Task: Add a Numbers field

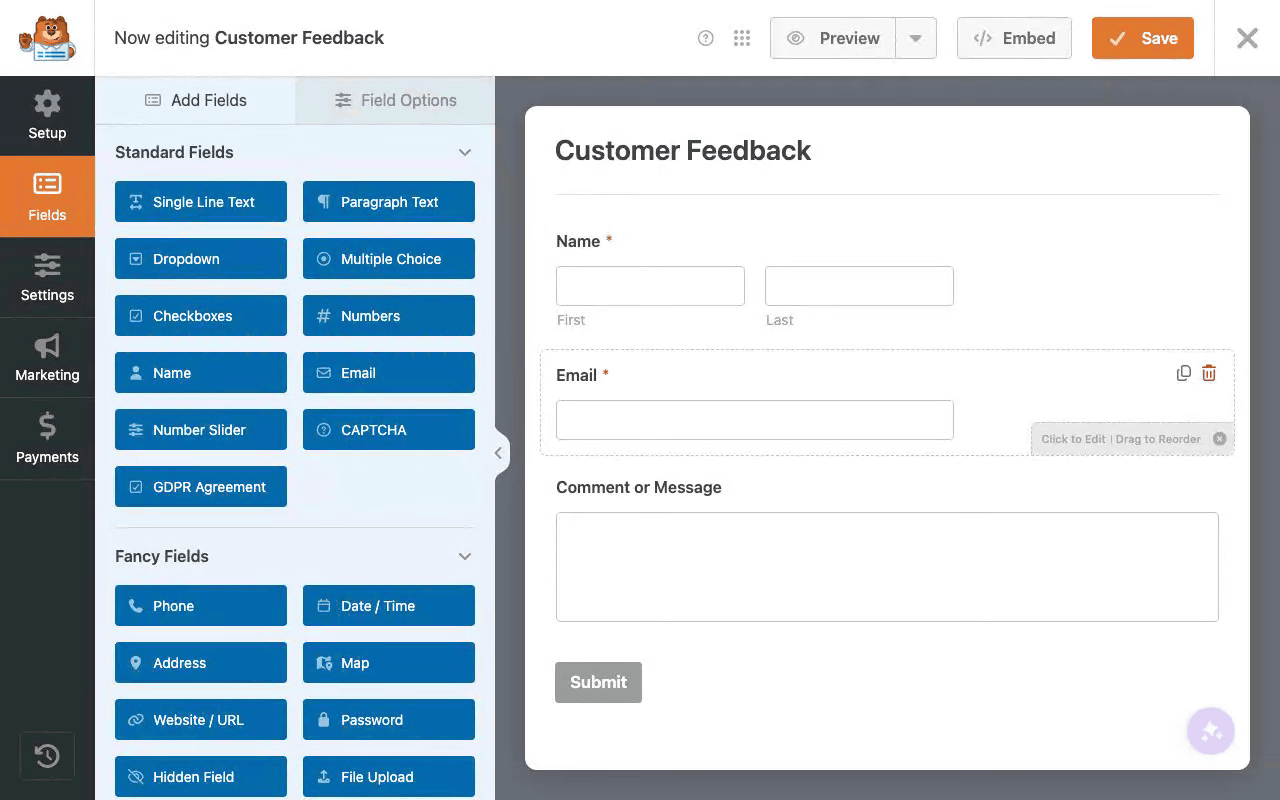Action: click(x=389, y=316)
